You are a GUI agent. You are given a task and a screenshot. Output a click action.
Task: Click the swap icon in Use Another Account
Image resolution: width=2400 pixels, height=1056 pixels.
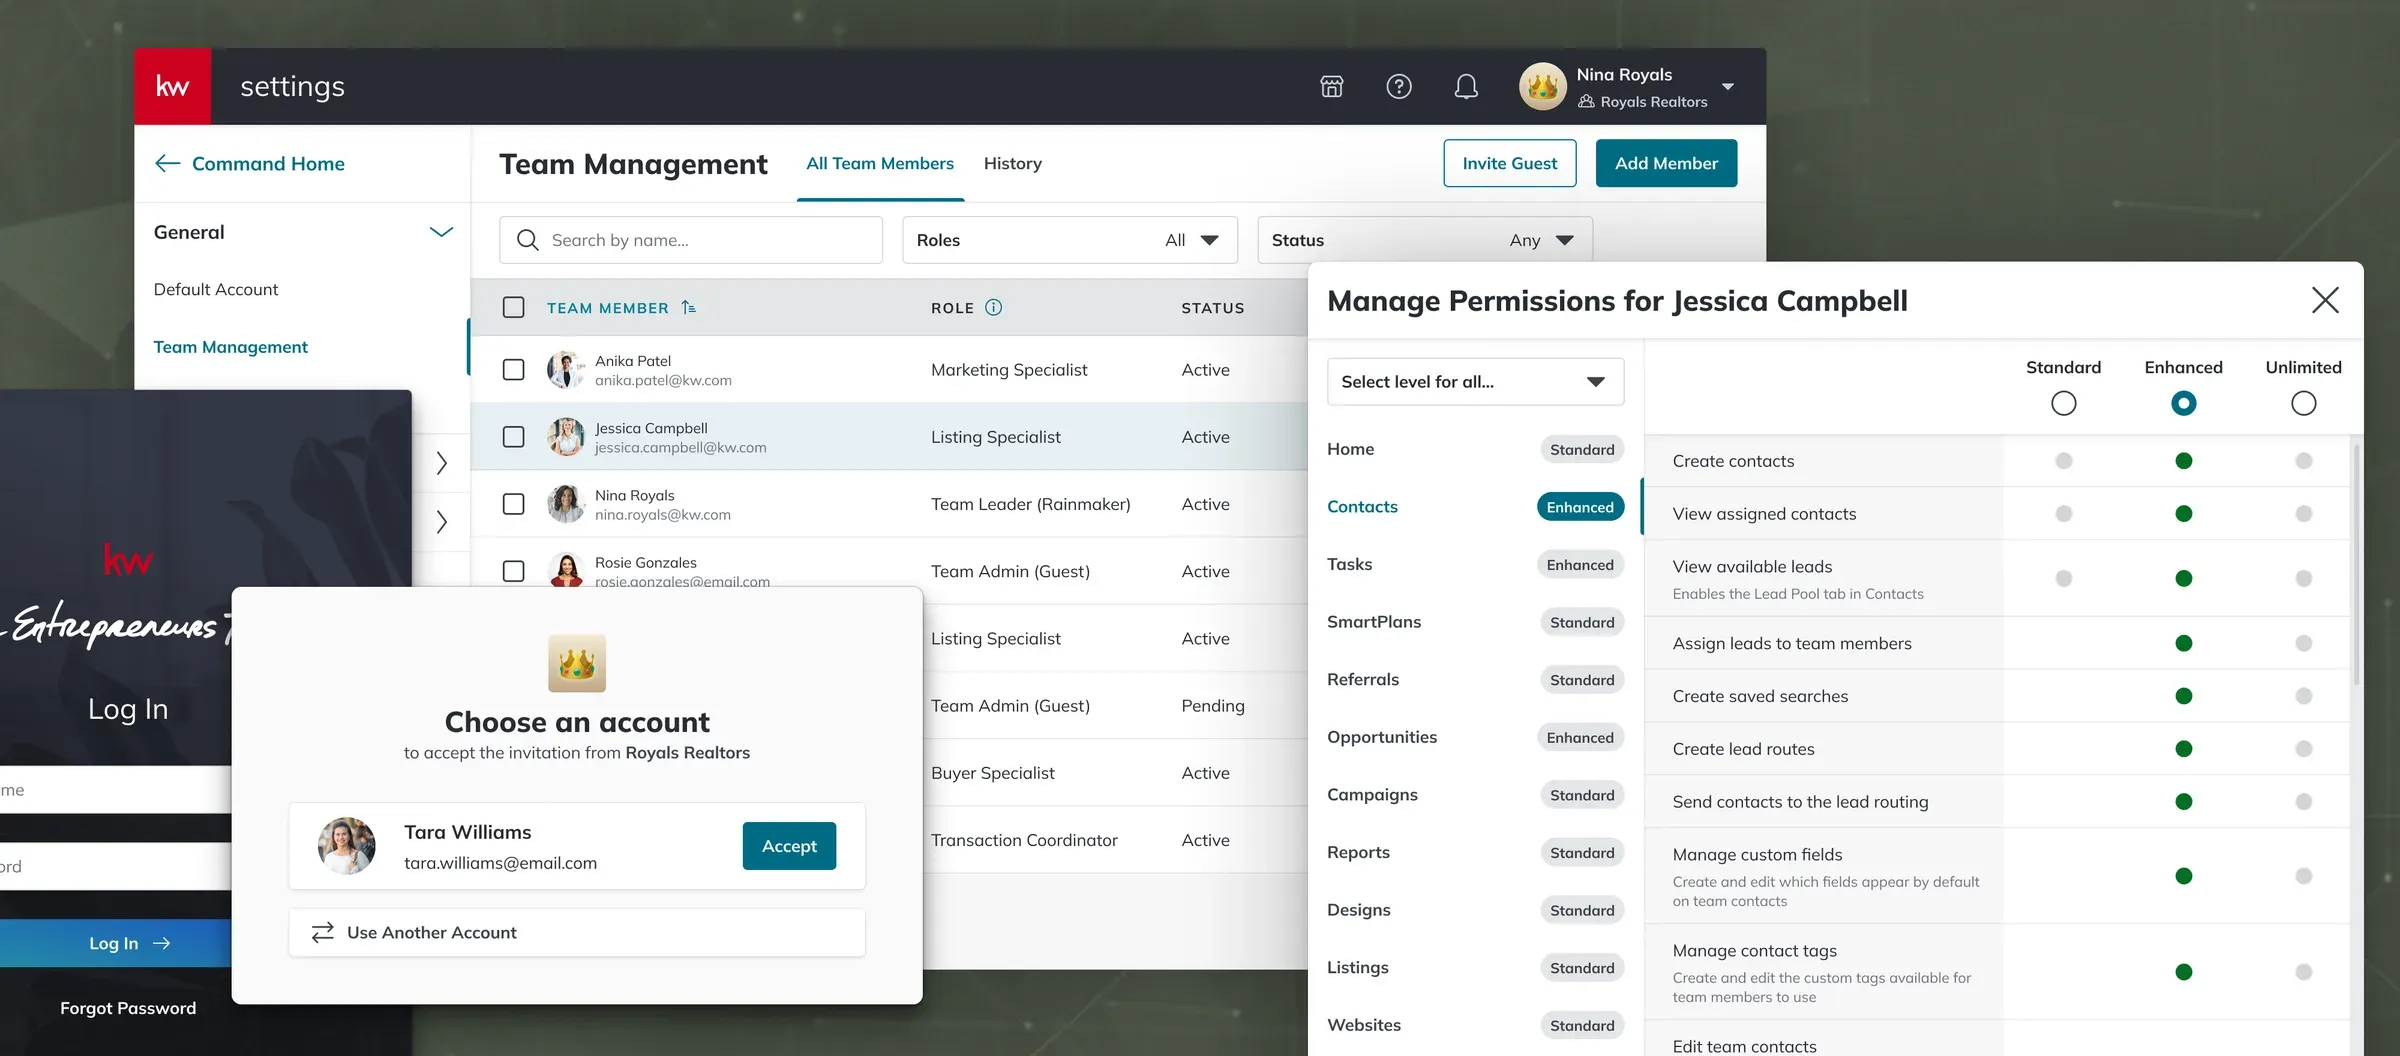coord(322,932)
